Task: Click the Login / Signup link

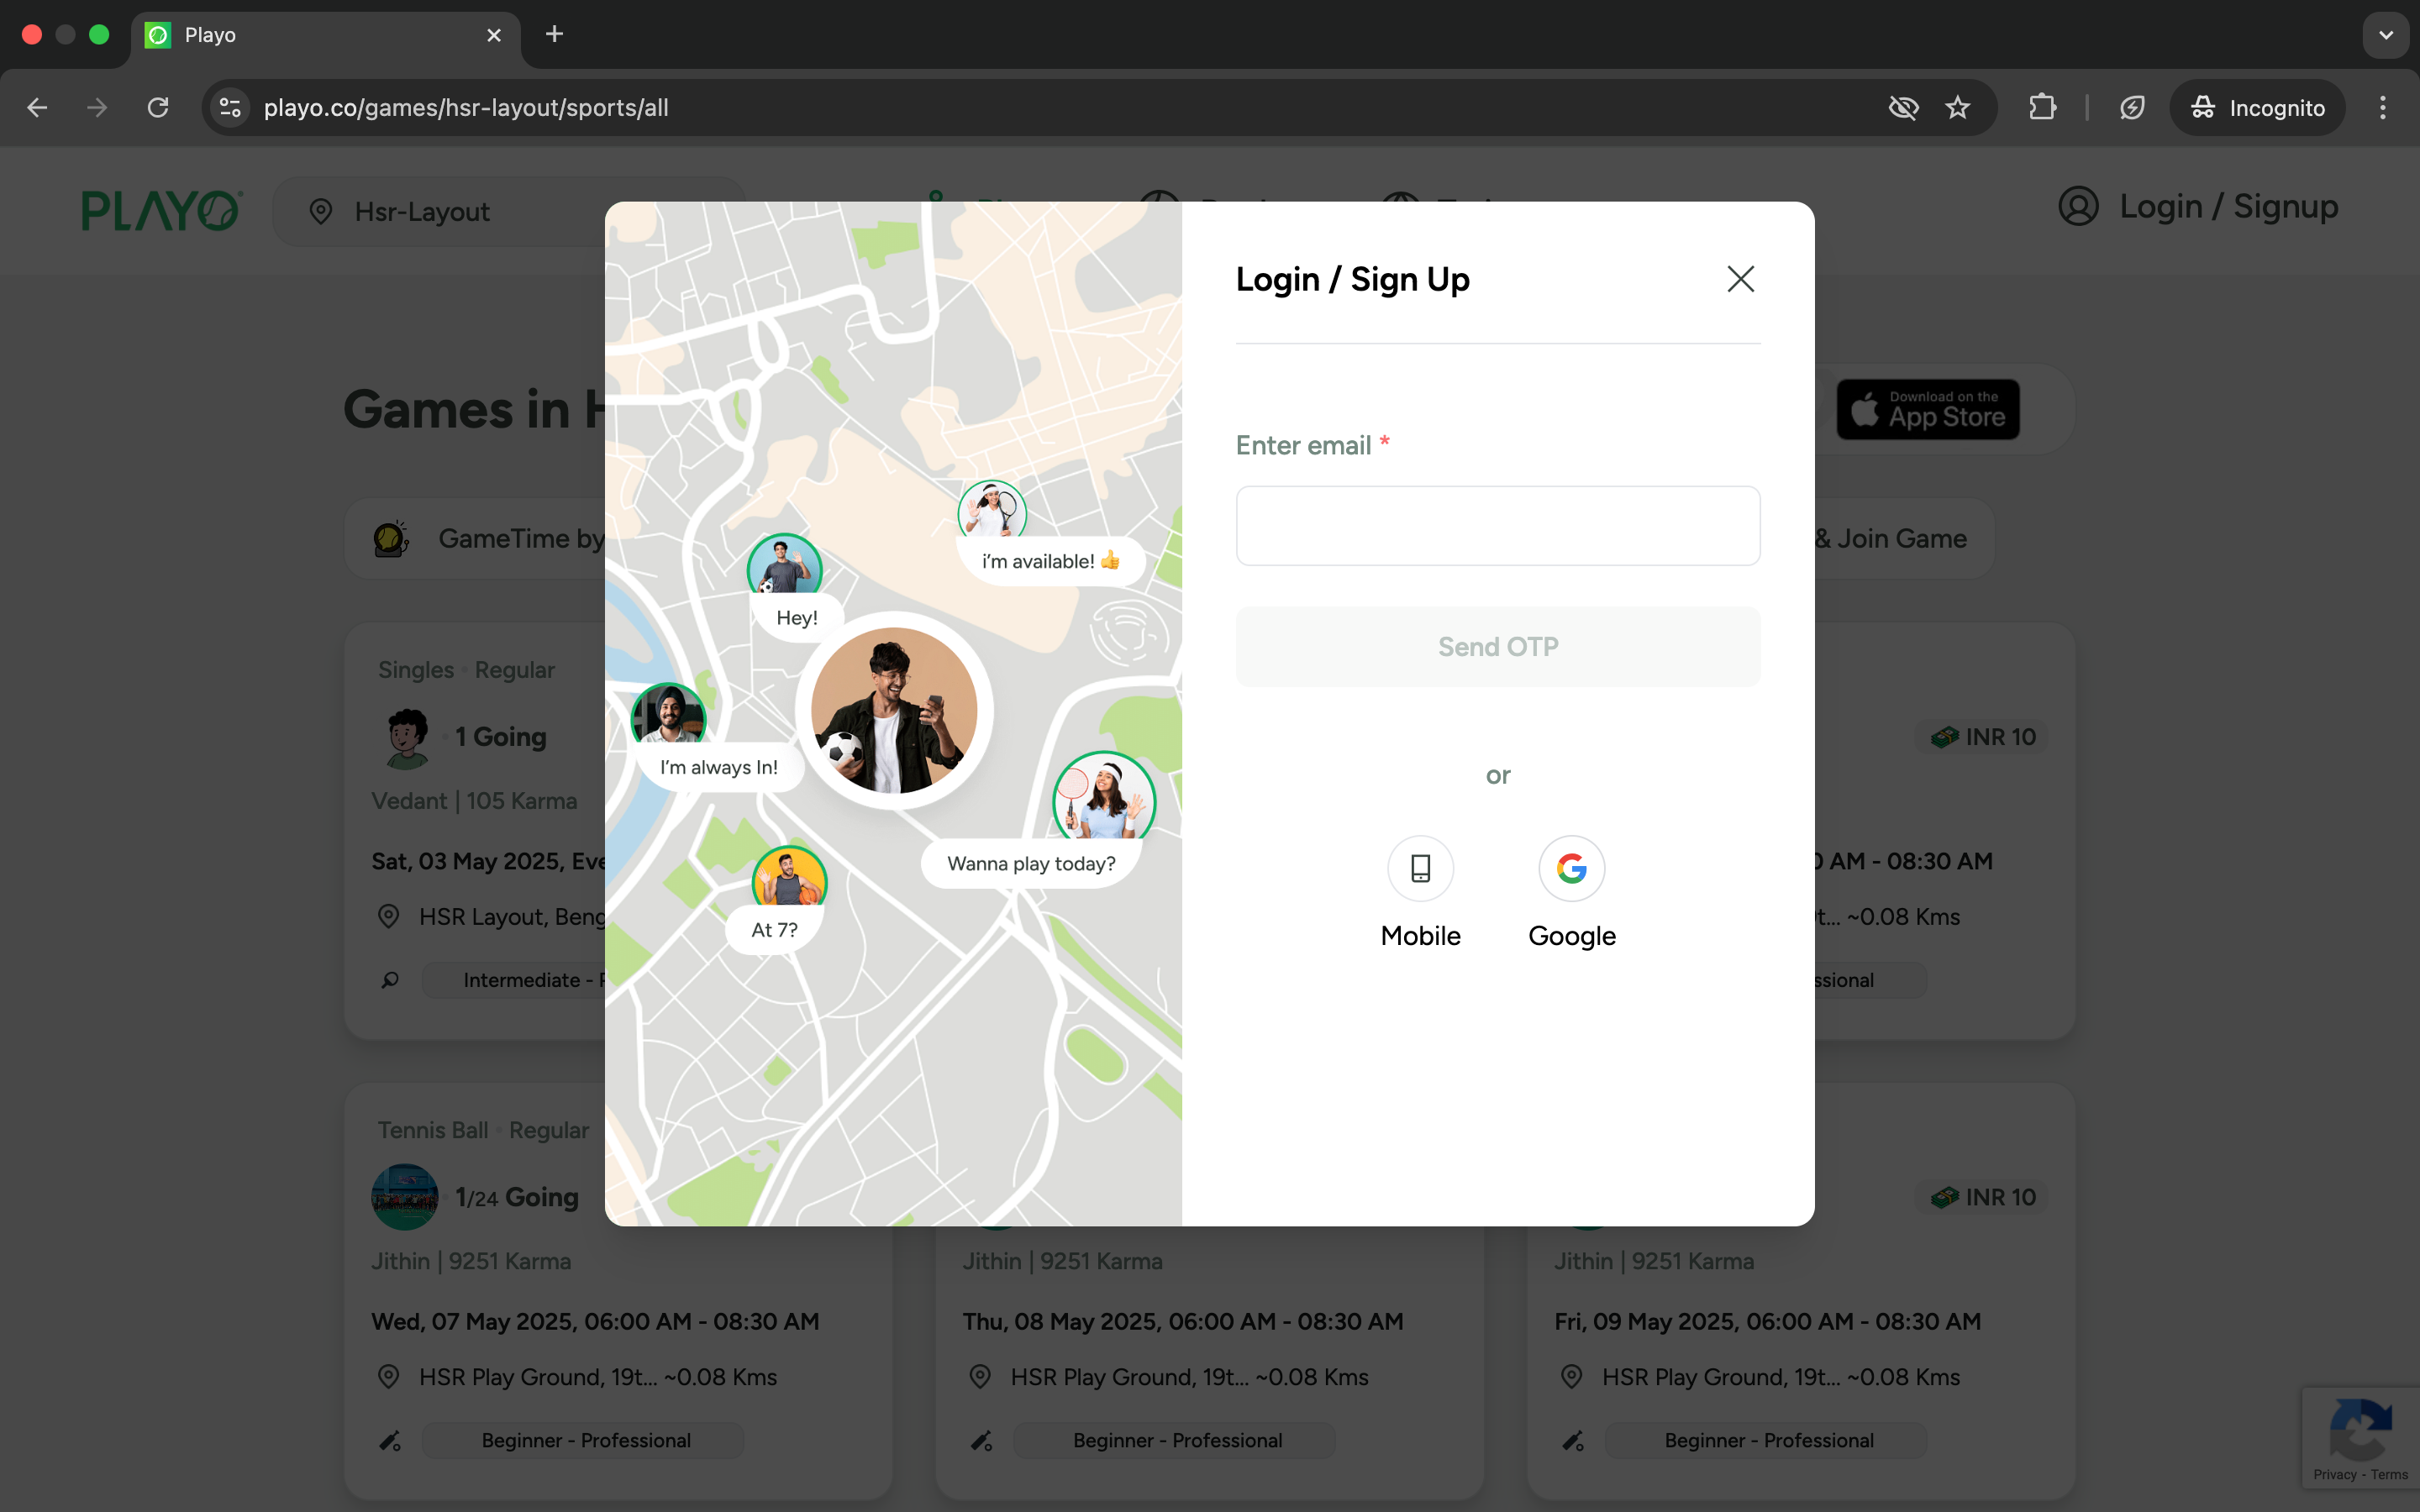Action: (2228, 206)
